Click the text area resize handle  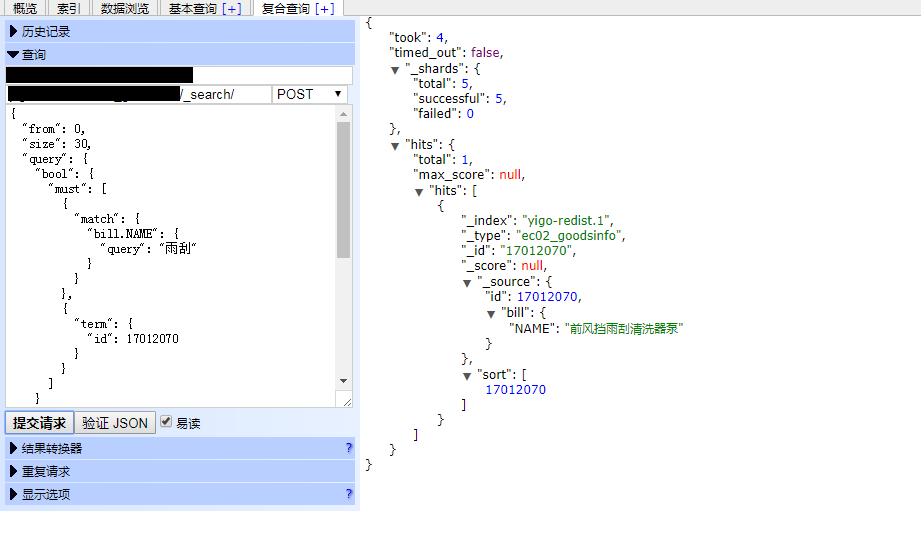347,402
